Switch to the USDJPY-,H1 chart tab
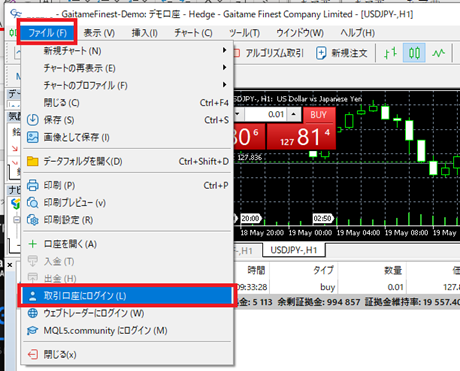Image resolution: width=460 pixels, height=371 pixels. (x=294, y=250)
